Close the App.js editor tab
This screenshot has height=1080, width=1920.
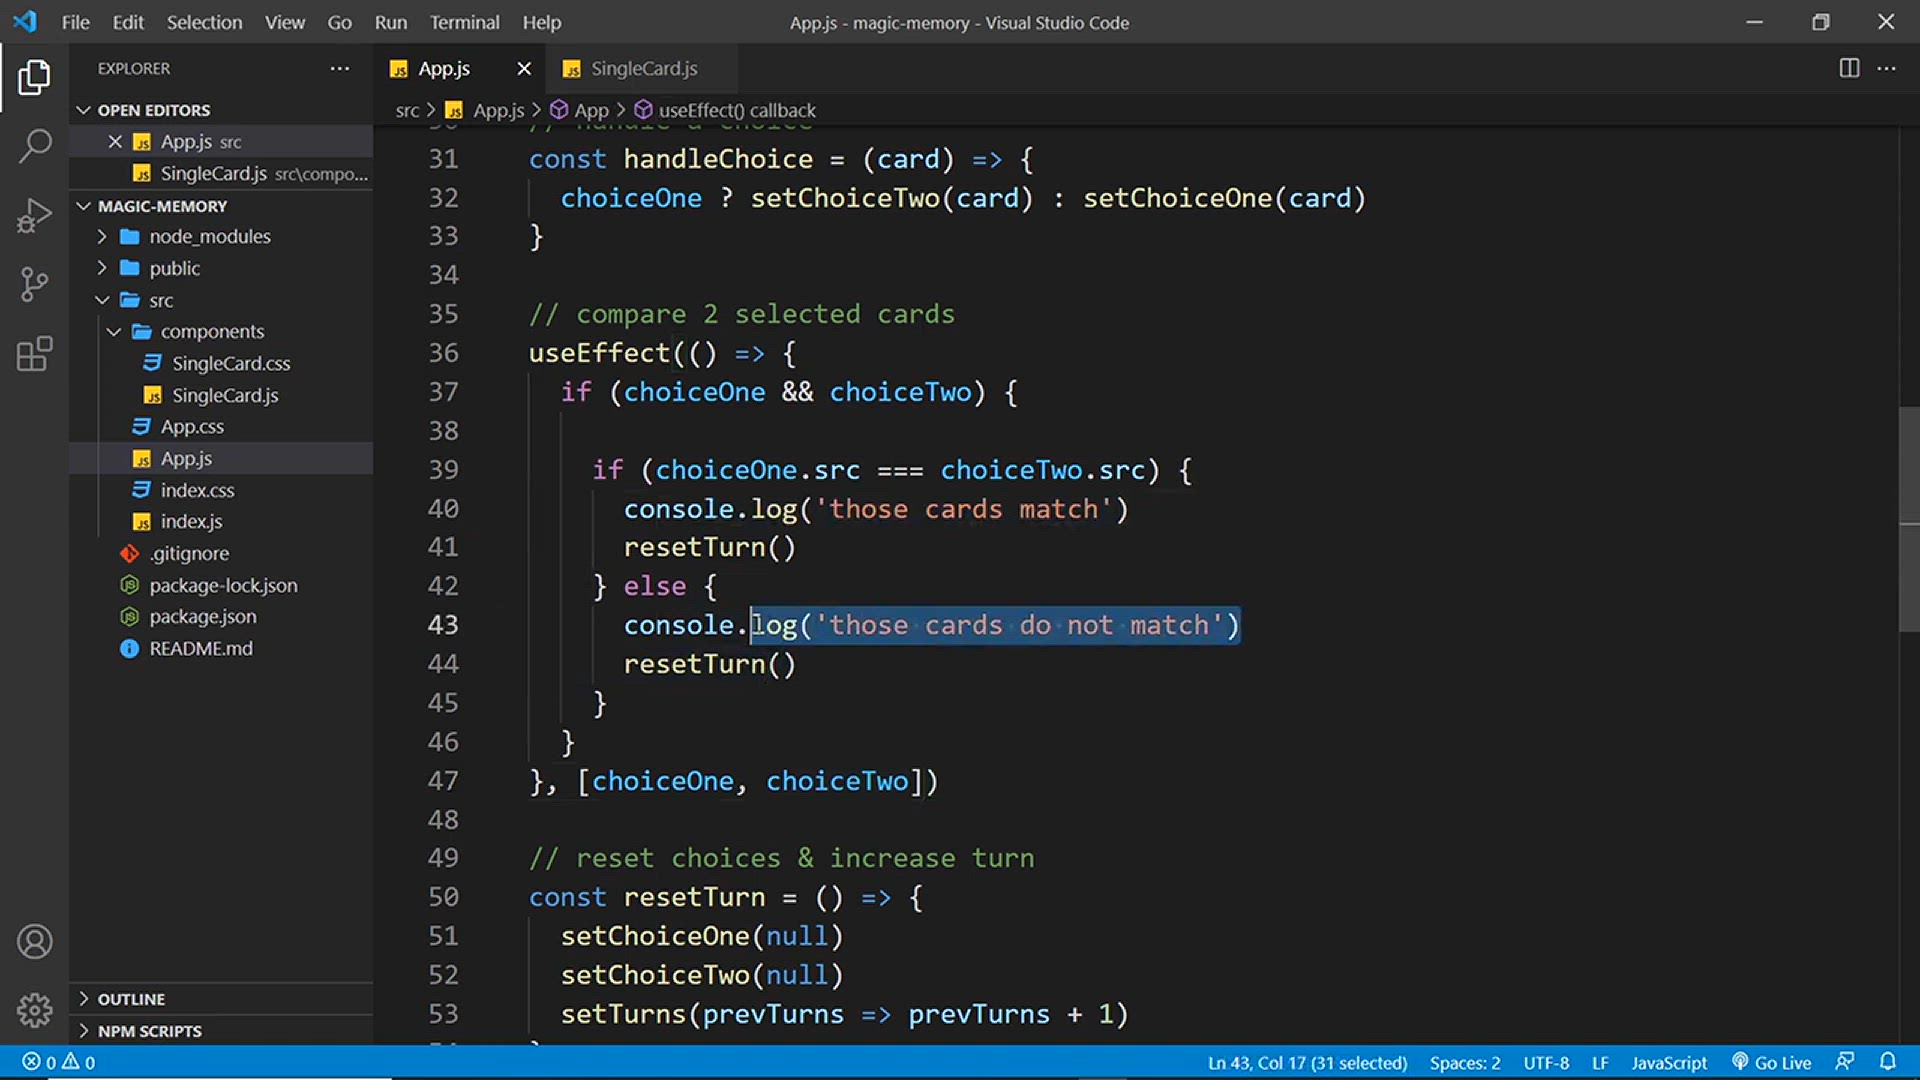(524, 68)
